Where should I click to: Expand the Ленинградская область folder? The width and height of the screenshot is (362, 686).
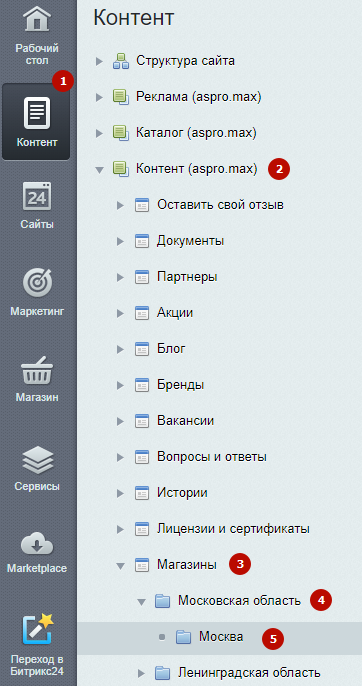click(141, 673)
